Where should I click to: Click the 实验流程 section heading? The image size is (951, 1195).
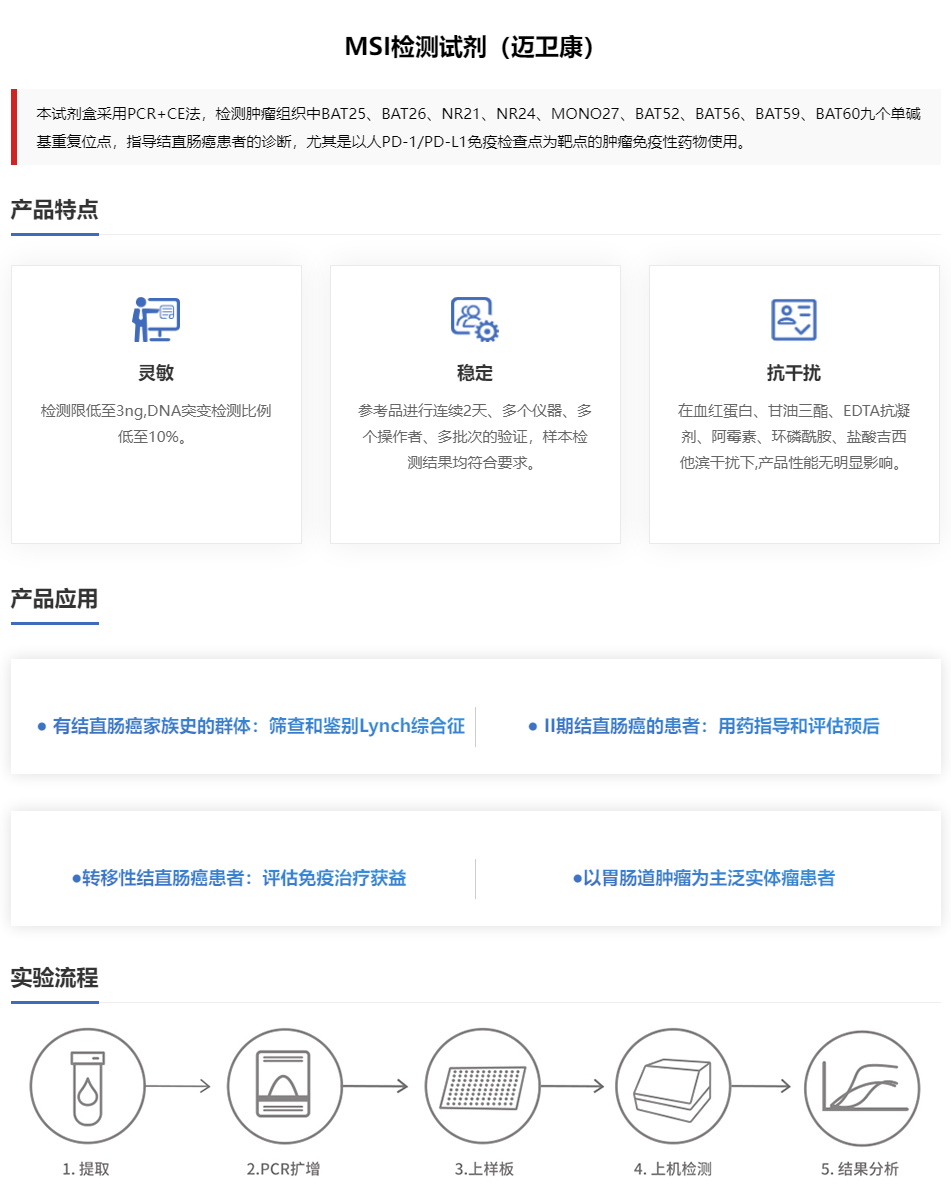[x=55, y=977]
